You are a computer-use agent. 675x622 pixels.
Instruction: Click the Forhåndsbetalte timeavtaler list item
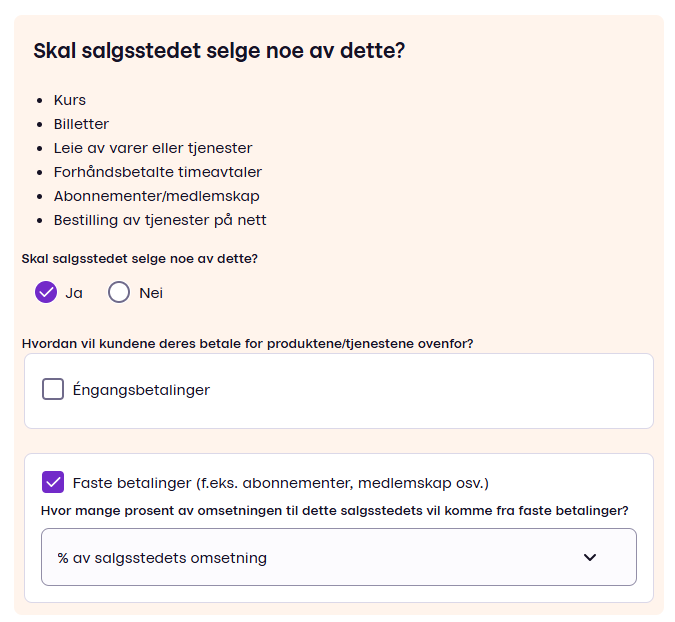[x=158, y=172]
